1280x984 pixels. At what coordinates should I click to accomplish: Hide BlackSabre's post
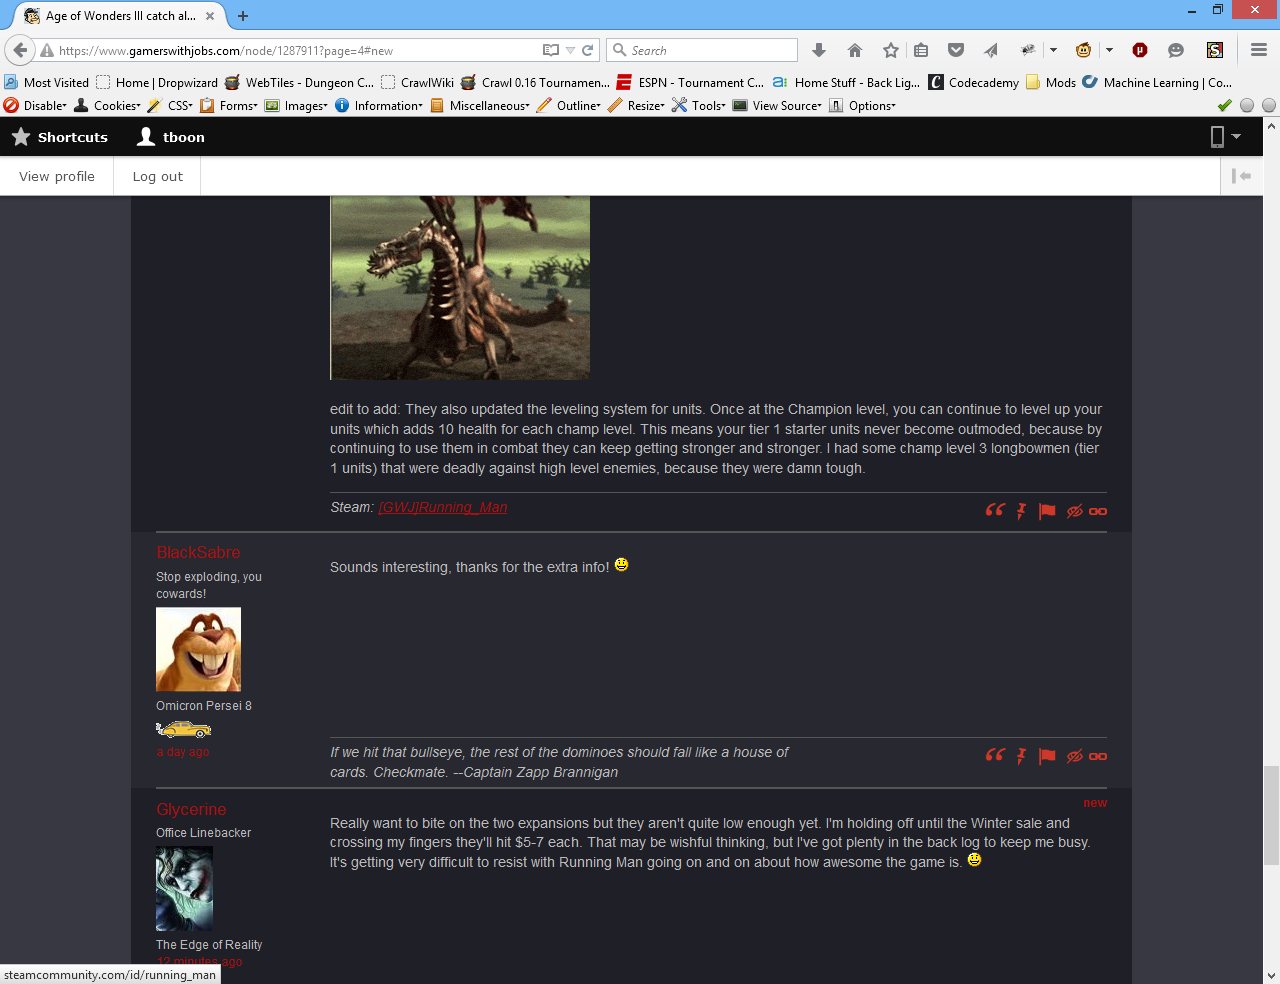pyautogui.click(x=1074, y=756)
